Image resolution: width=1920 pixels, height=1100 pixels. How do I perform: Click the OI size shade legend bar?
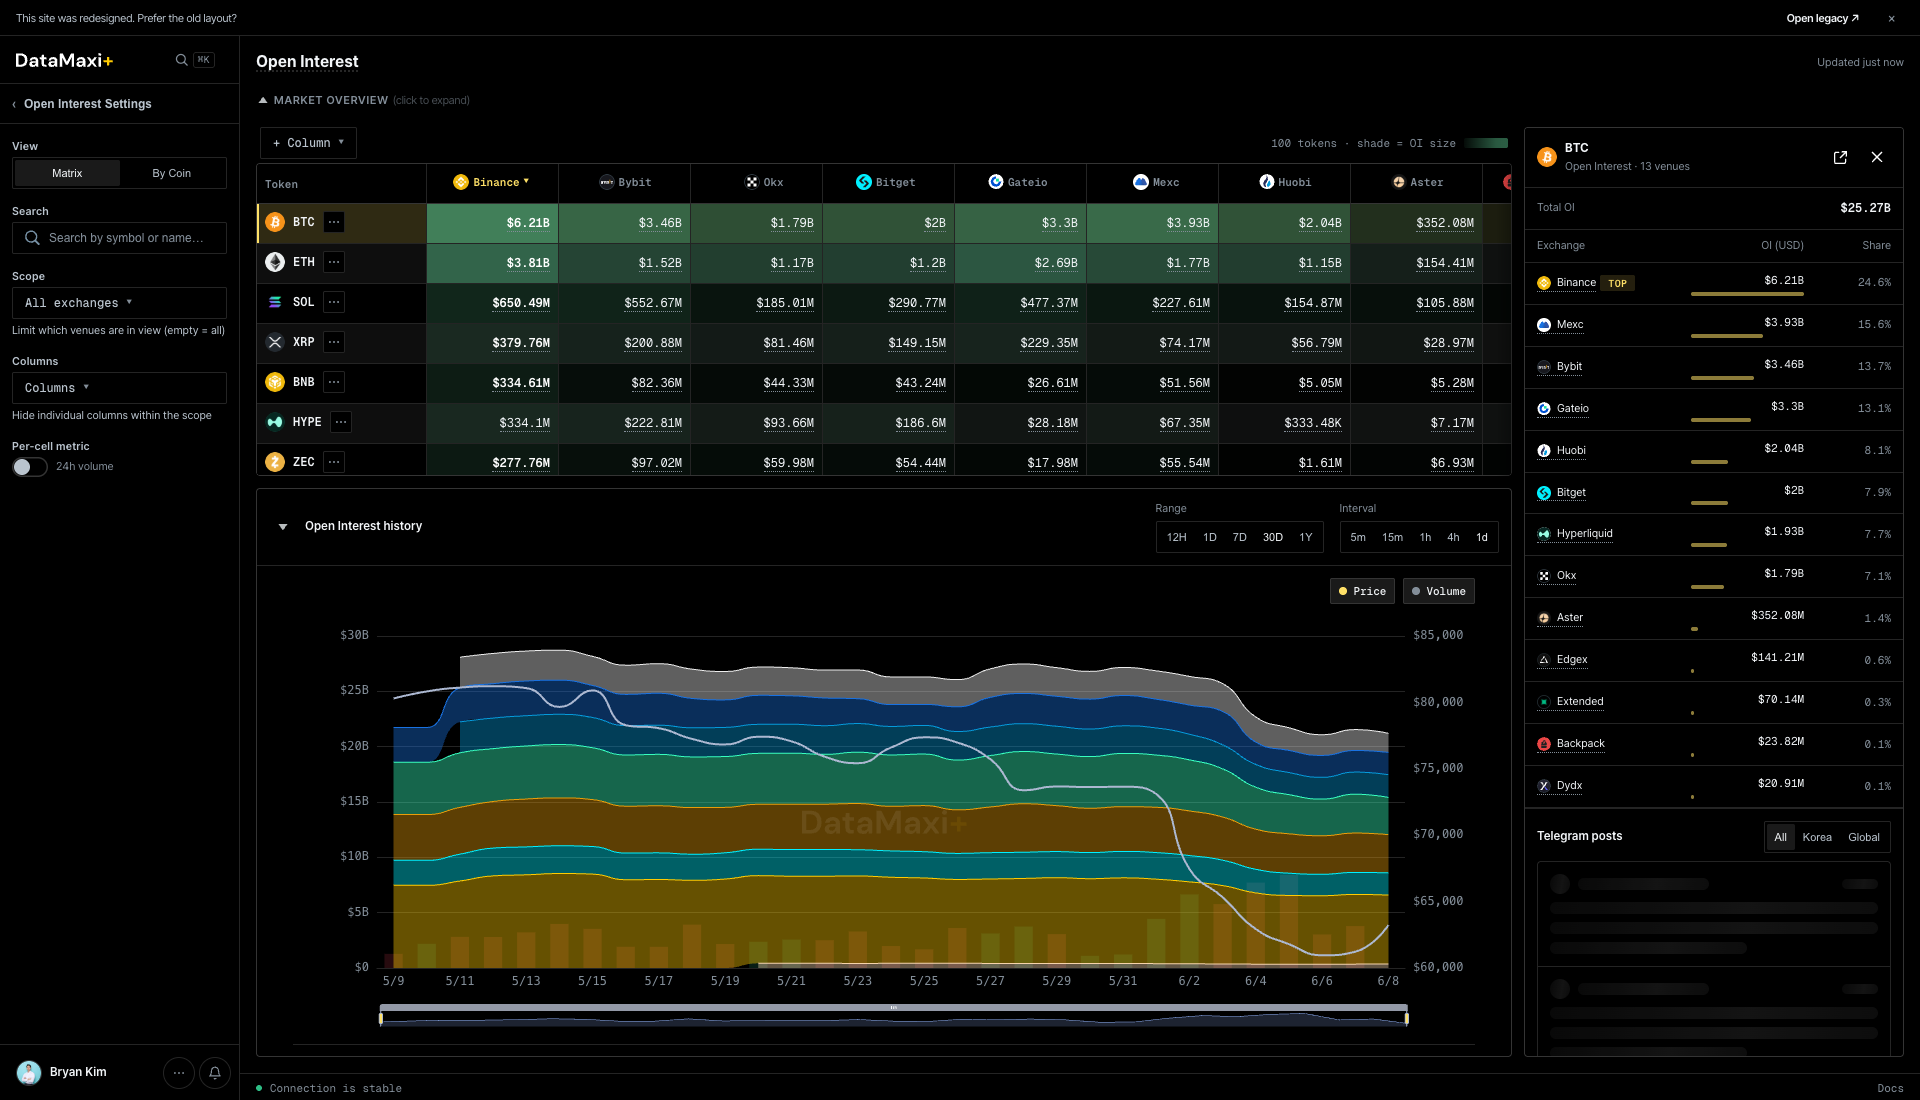[1486, 143]
